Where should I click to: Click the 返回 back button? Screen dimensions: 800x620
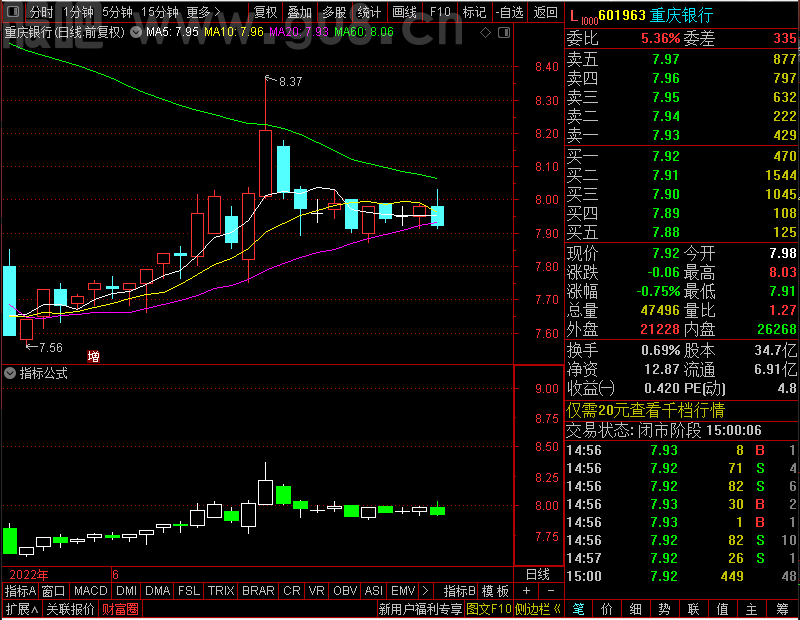[x=545, y=12]
